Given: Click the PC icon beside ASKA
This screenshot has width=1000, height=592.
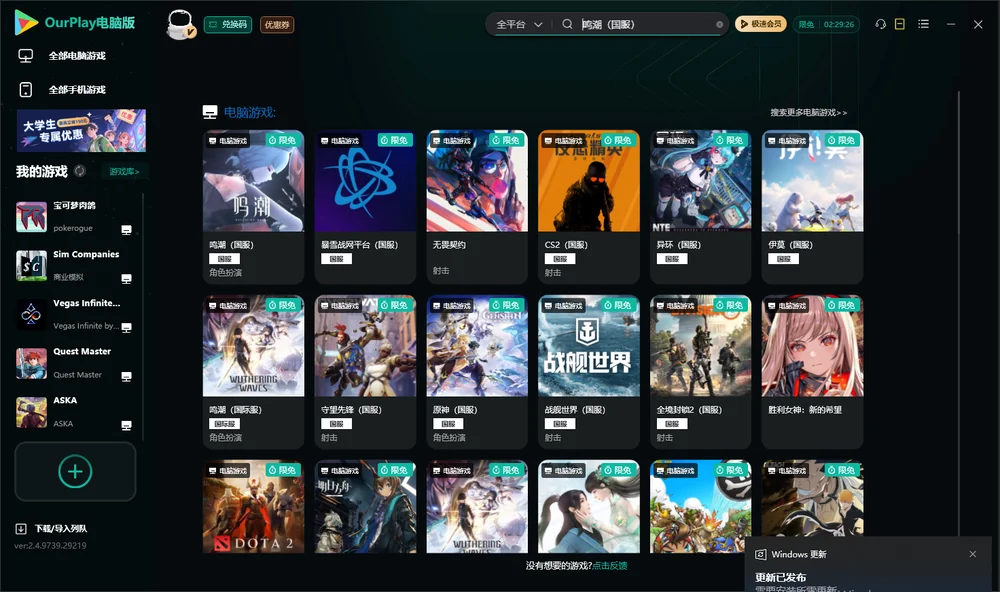Looking at the screenshot, I should point(126,426).
